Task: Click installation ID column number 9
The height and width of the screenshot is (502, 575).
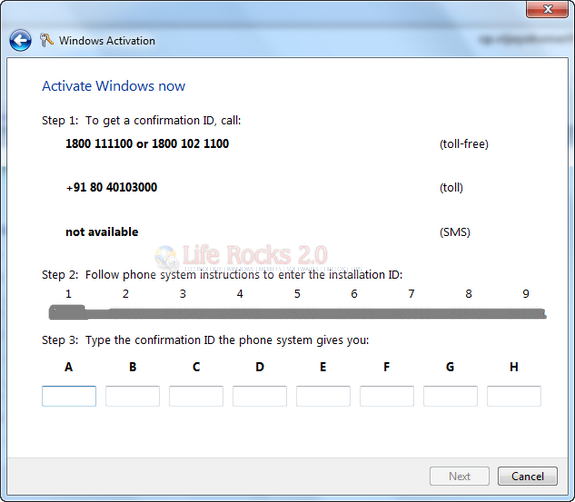Action: click(x=526, y=294)
